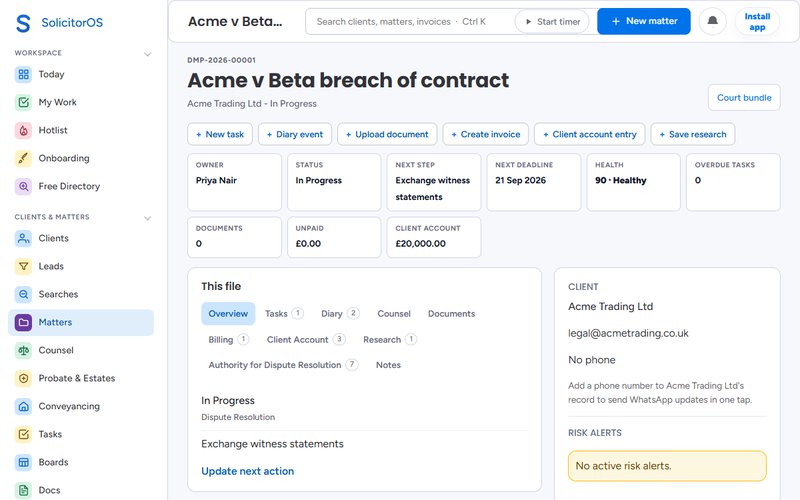Click the Overdue Tasks 0 card

tap(733, 182)
